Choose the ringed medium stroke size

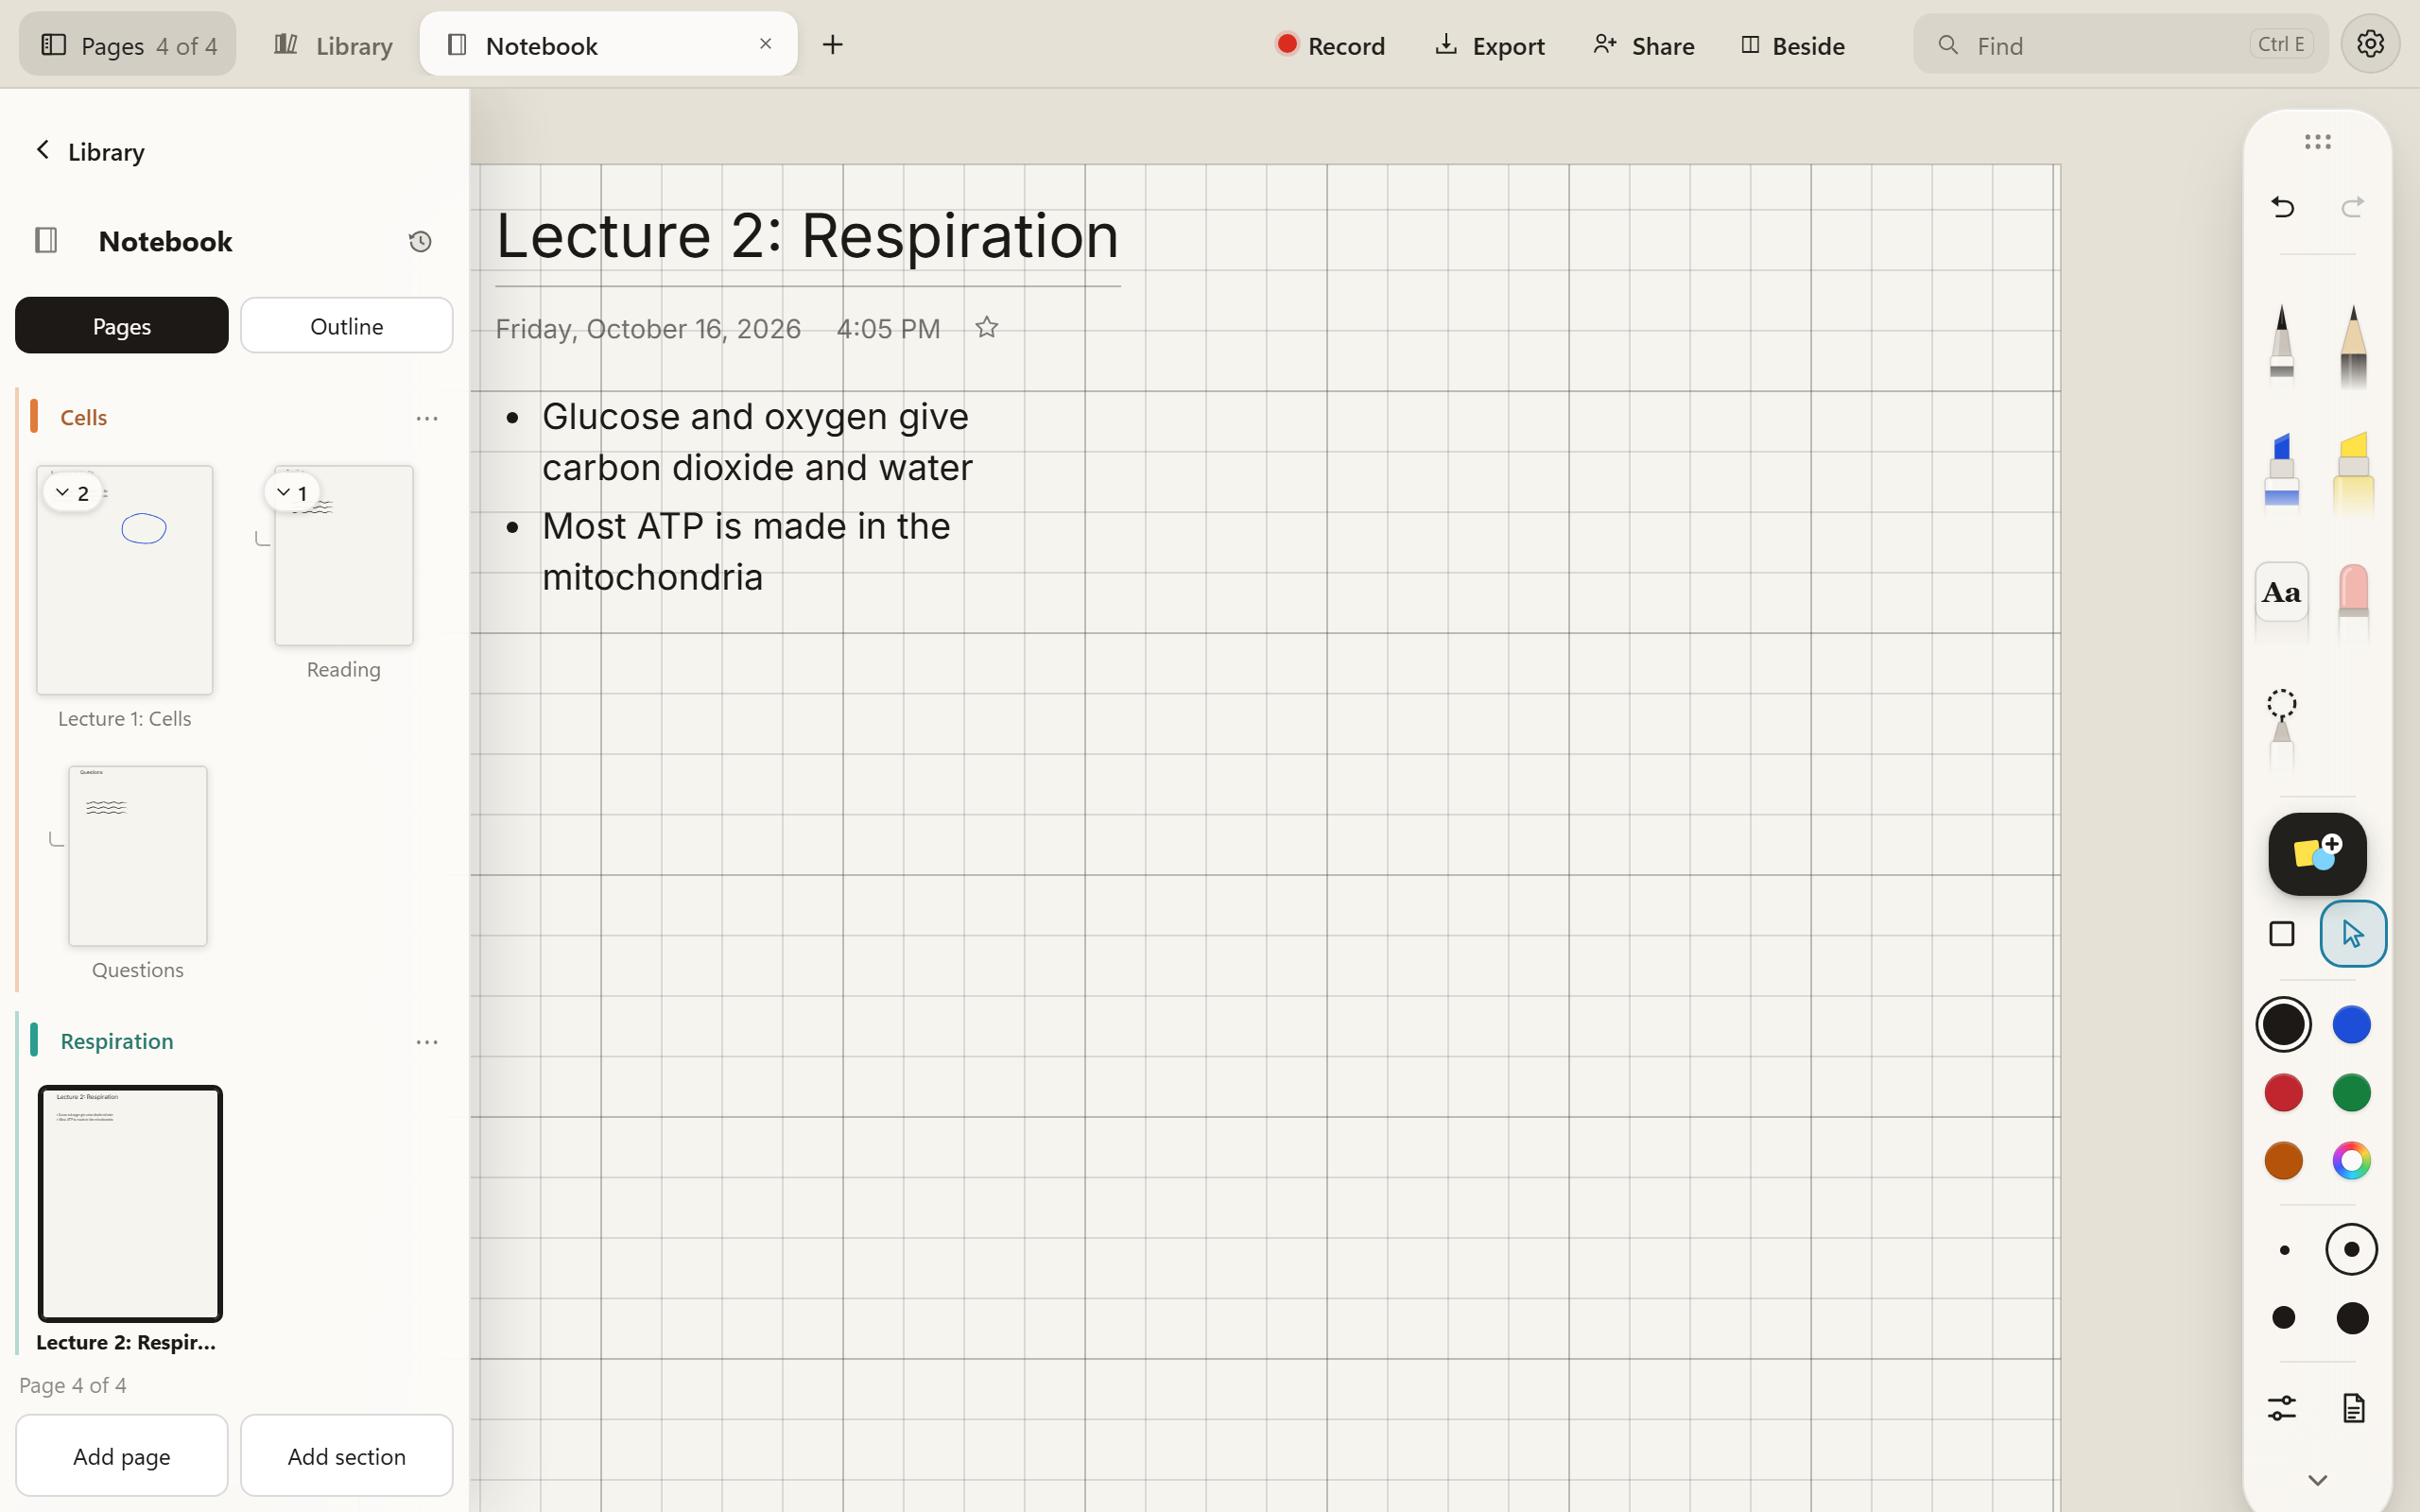pos(2351,1250)
